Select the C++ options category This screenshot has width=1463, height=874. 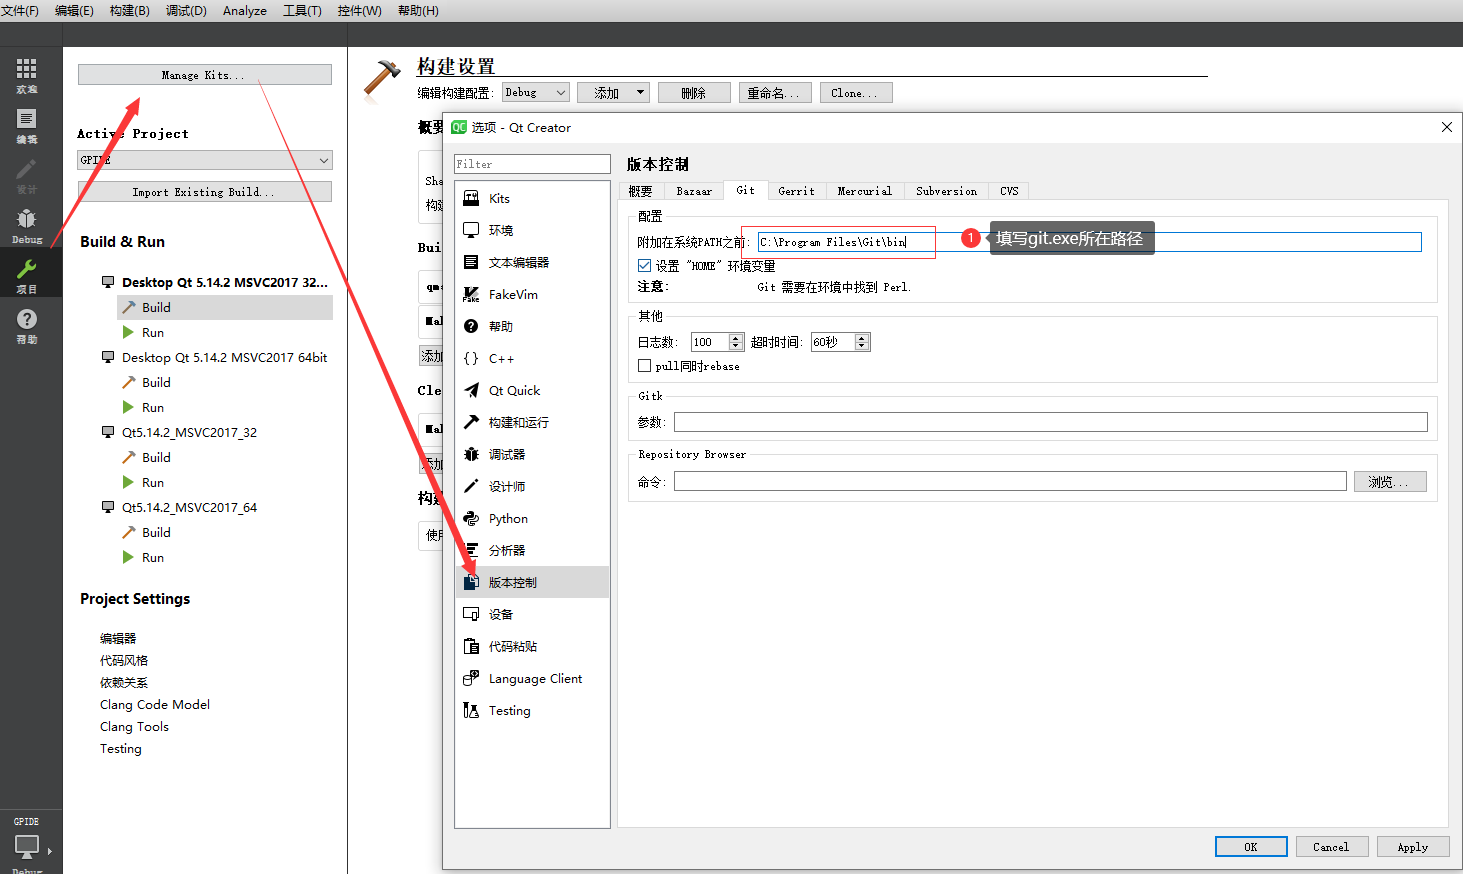tap(532, 358)
